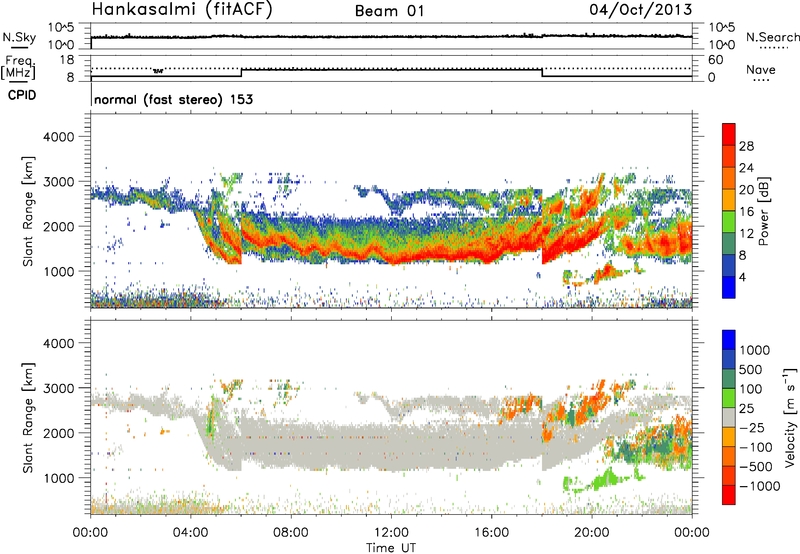Click the "4" label on the power colorbar
The height and width of the screenshot is (554, 800).
tap(742, 277)
